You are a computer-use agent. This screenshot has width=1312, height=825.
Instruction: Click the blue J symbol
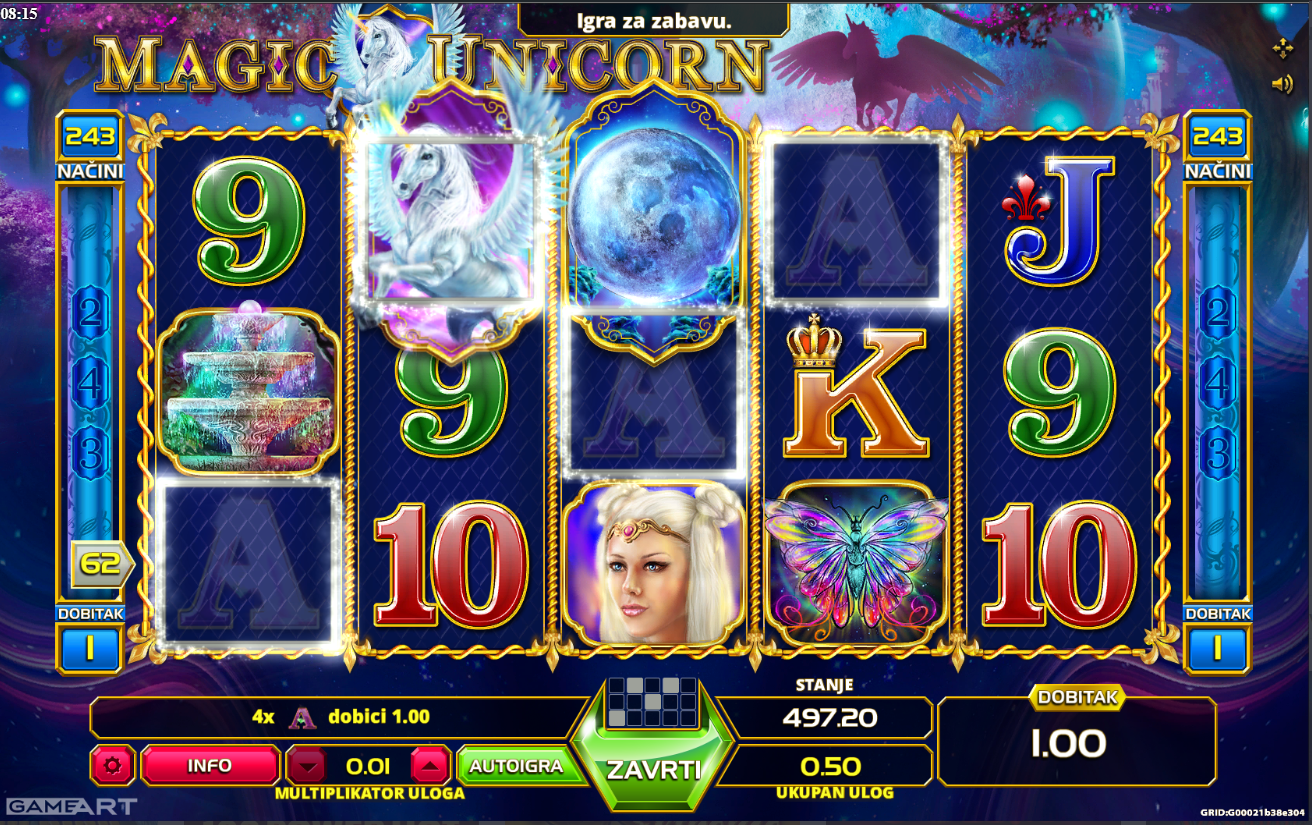coord(1060,220)
